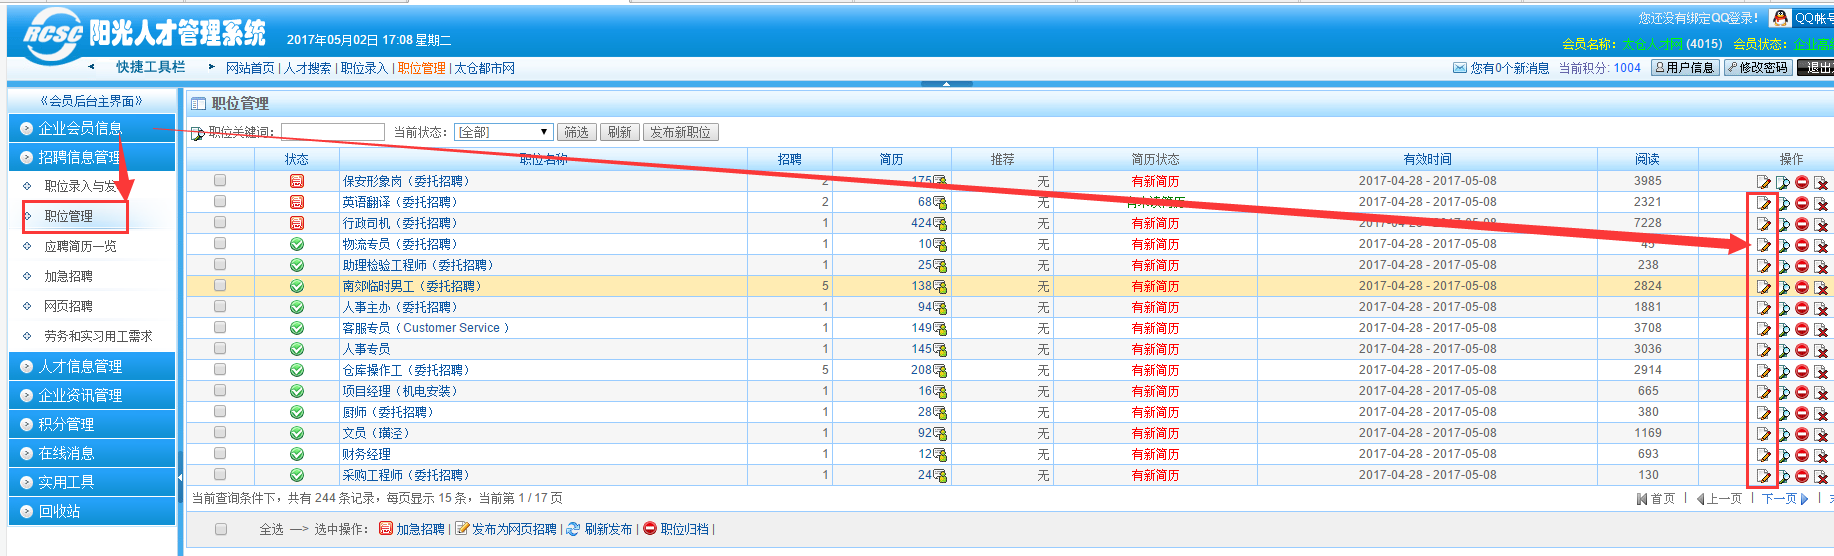Screen dimensions: 1834x556
Task: Click the 职位关键词 search input field
Action: pyautogui.click(x=333, y=132)
